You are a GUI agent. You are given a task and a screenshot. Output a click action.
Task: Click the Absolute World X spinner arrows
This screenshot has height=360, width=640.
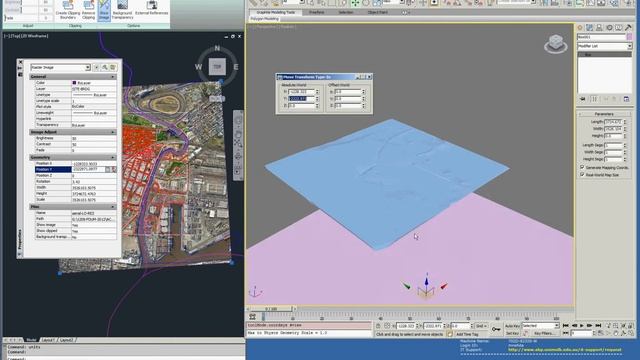(x=317, y=92)
